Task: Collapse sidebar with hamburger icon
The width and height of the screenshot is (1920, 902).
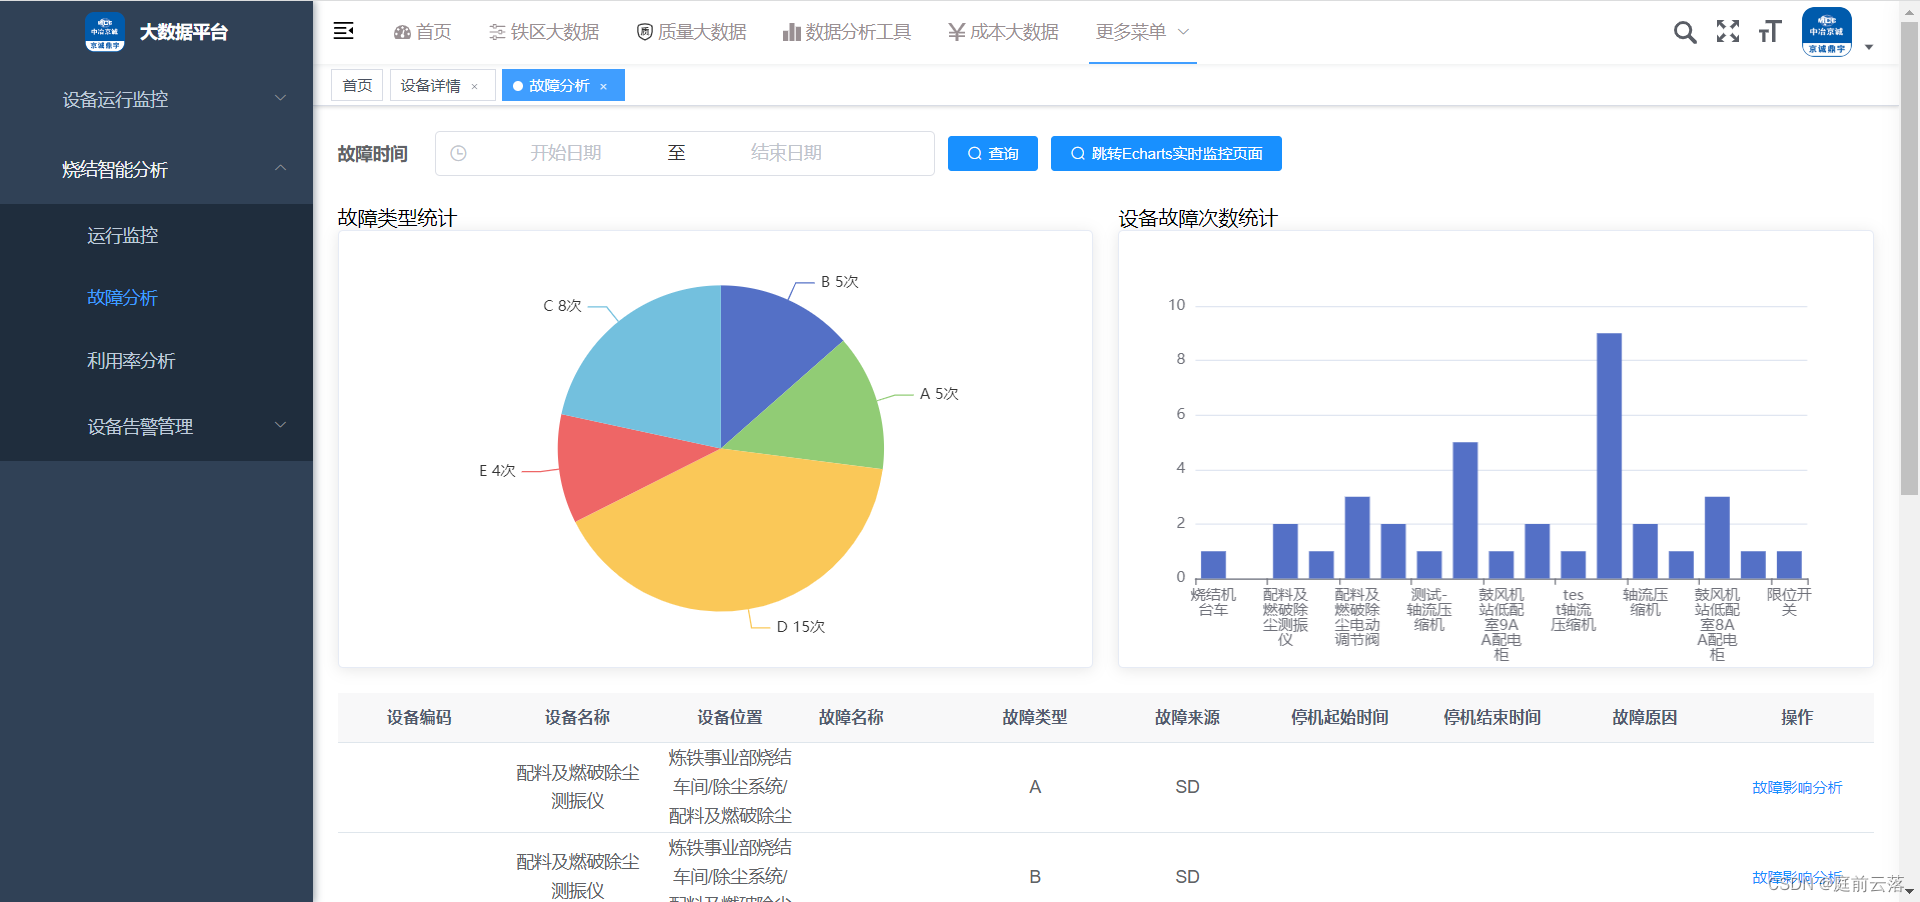Action: tap(344, 31)
